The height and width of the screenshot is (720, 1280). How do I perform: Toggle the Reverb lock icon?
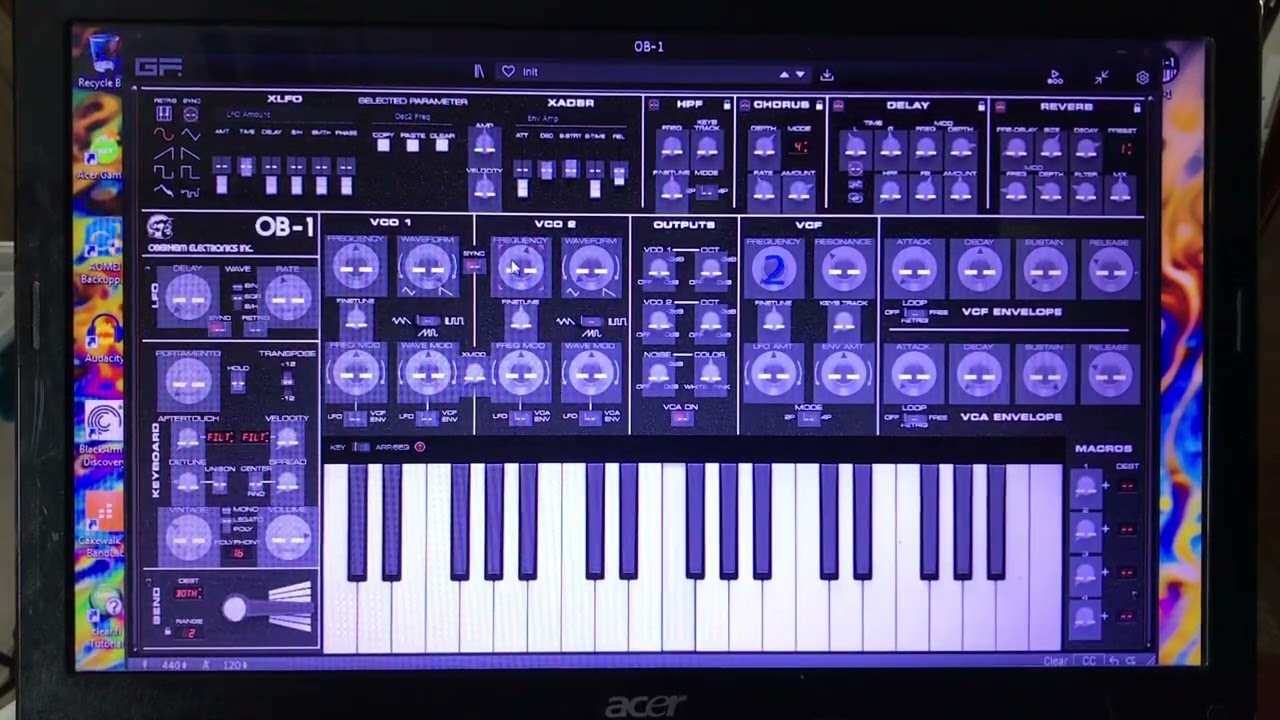[1137, 106]
